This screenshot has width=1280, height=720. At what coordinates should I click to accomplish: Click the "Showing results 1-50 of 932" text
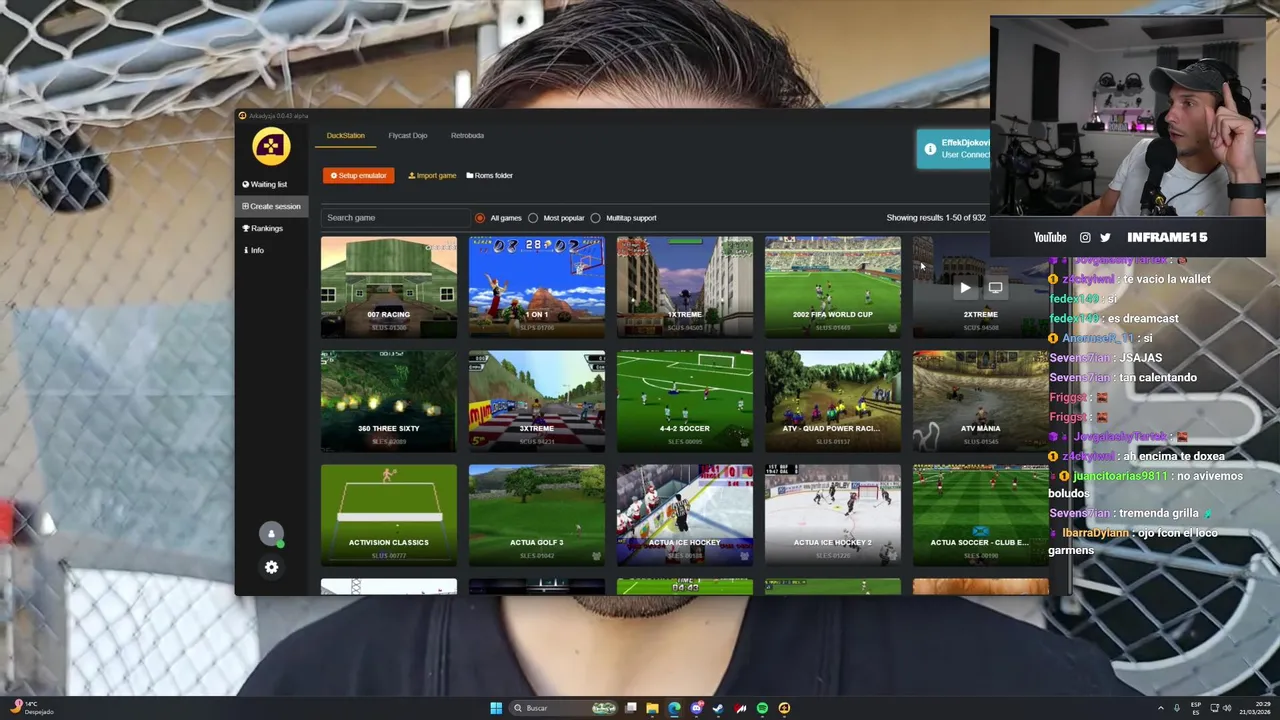coord(935,218)
